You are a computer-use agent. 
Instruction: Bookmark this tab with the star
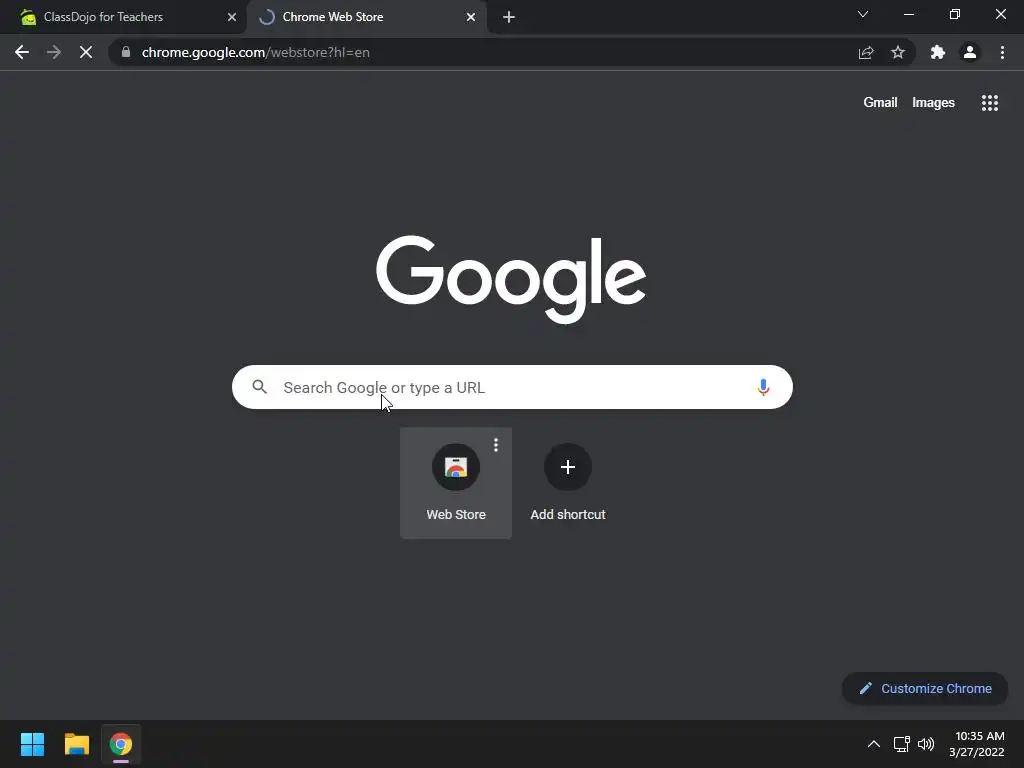[898, 52]
